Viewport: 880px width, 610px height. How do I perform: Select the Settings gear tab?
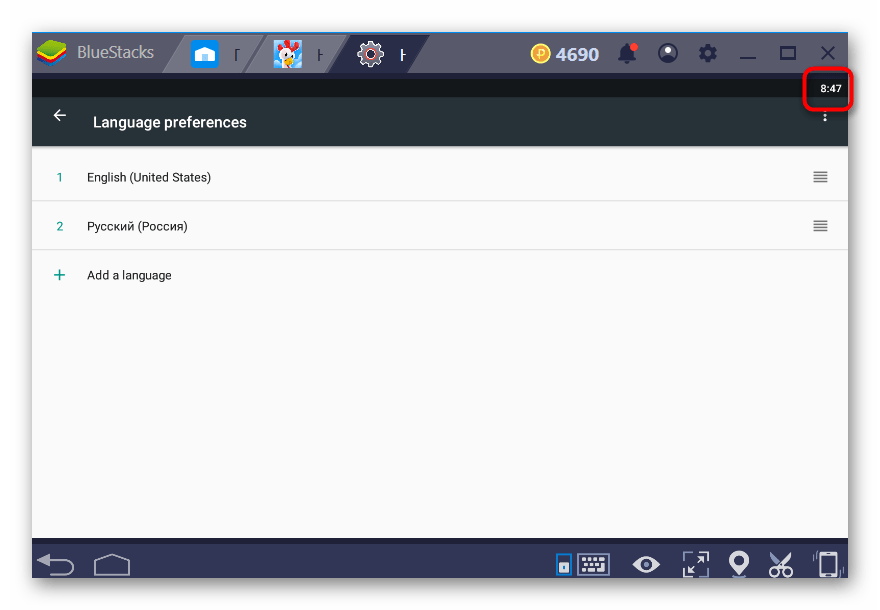pyautogui.click(x=381, y=54)
